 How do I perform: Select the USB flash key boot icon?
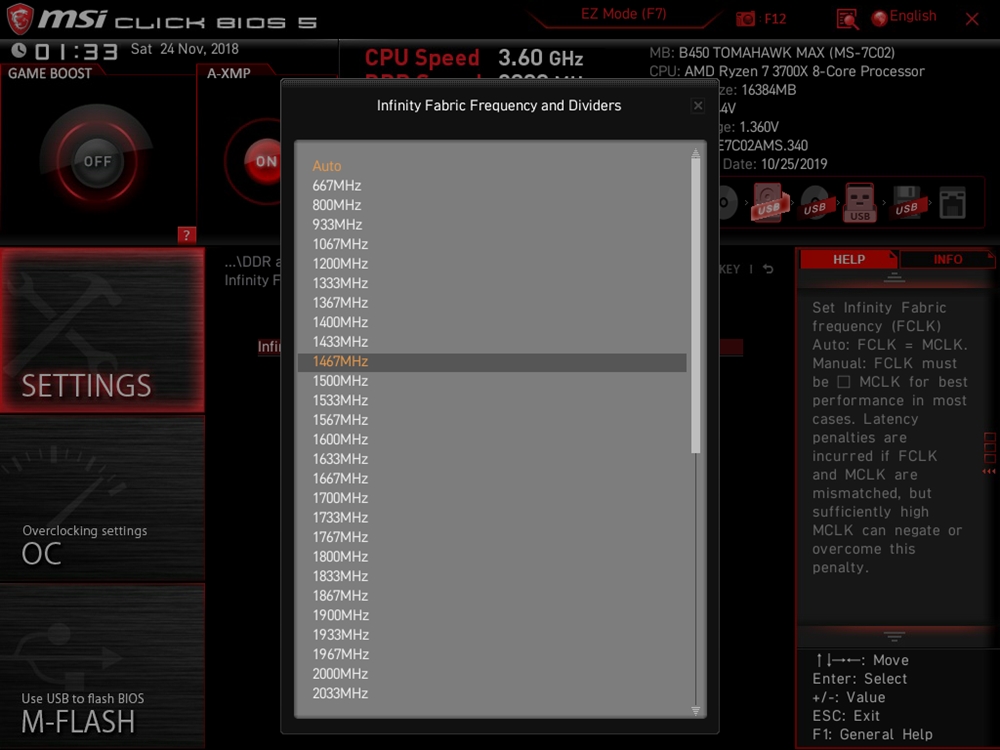click(860, 203)
